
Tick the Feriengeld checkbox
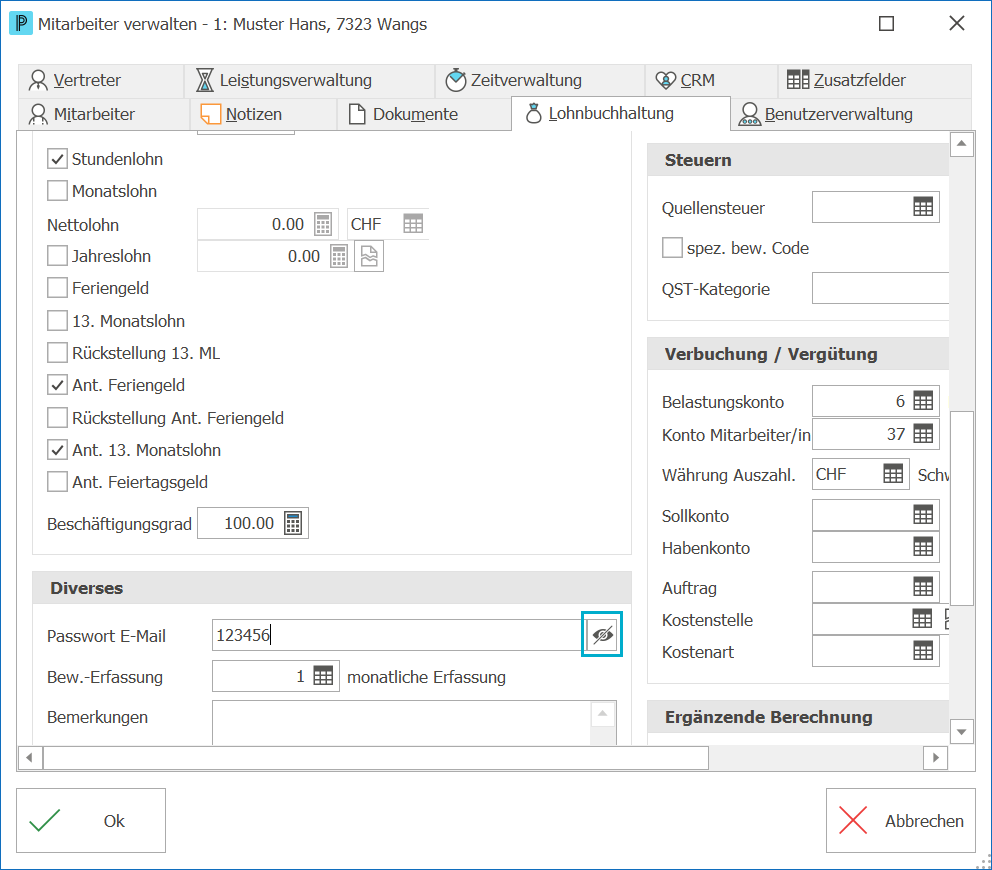click(x=58, y=288)
